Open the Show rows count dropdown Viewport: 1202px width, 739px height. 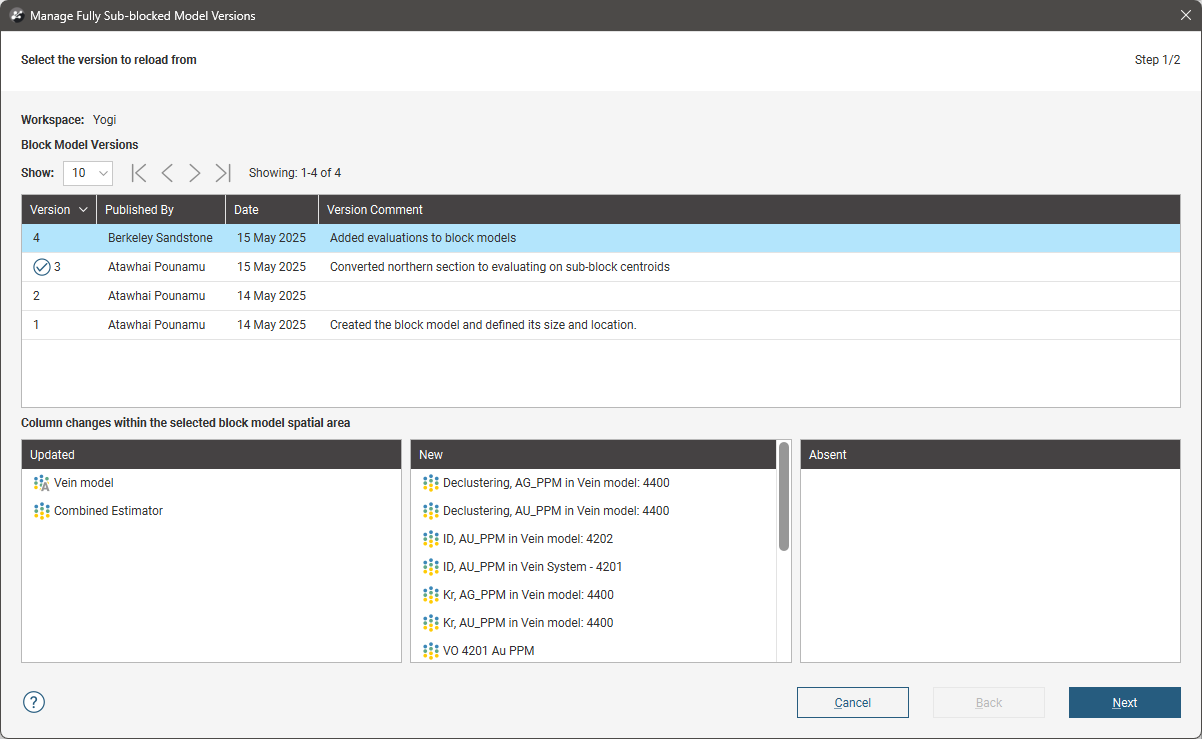pyautogui.click(x=88, y=173)
